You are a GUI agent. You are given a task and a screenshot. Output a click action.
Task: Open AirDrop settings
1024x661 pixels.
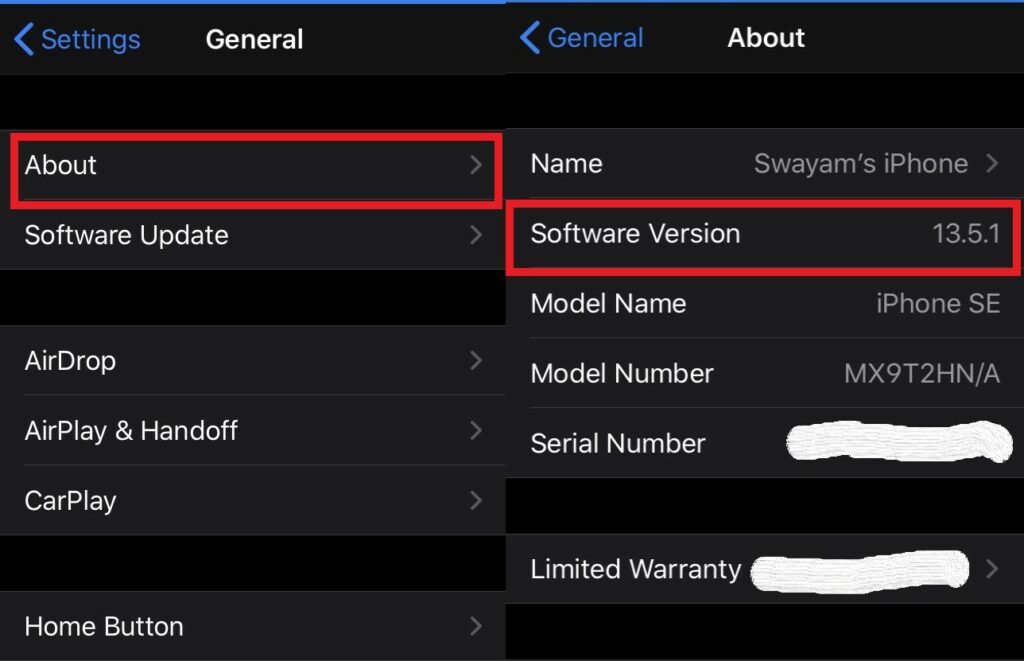click(x=253, y=361)
